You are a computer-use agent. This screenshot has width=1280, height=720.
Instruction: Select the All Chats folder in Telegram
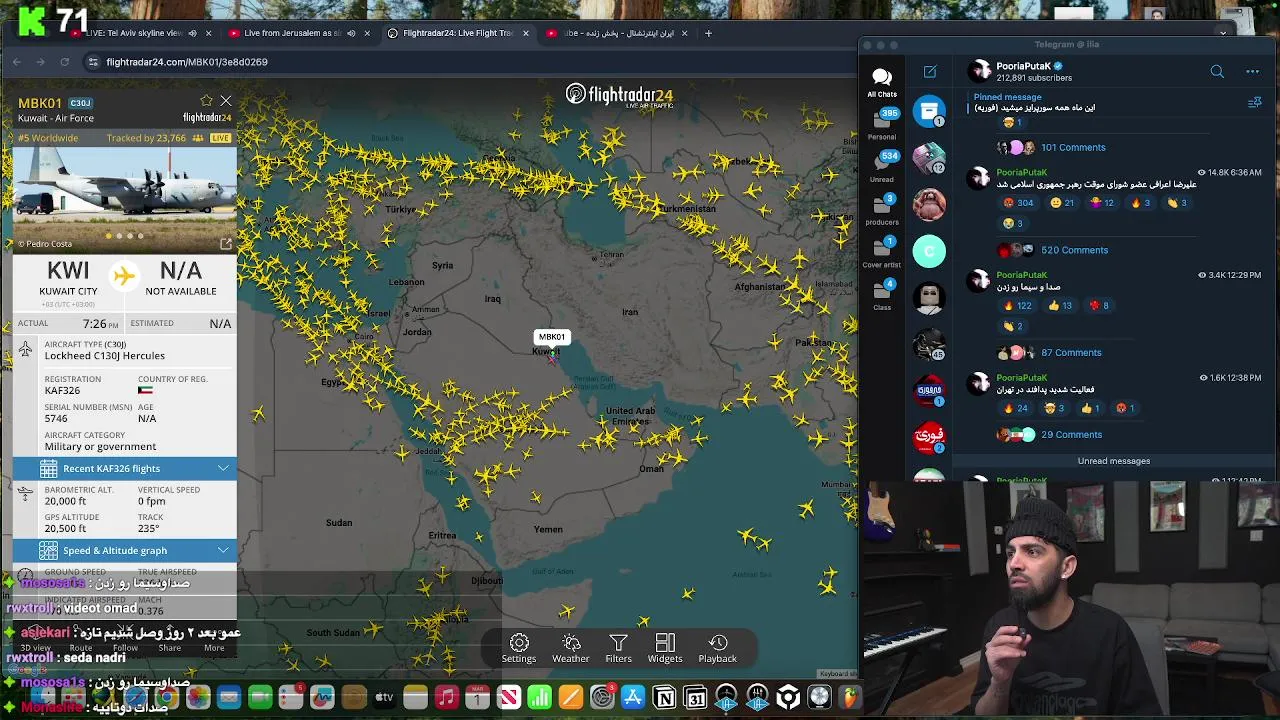tap(882, 82)
